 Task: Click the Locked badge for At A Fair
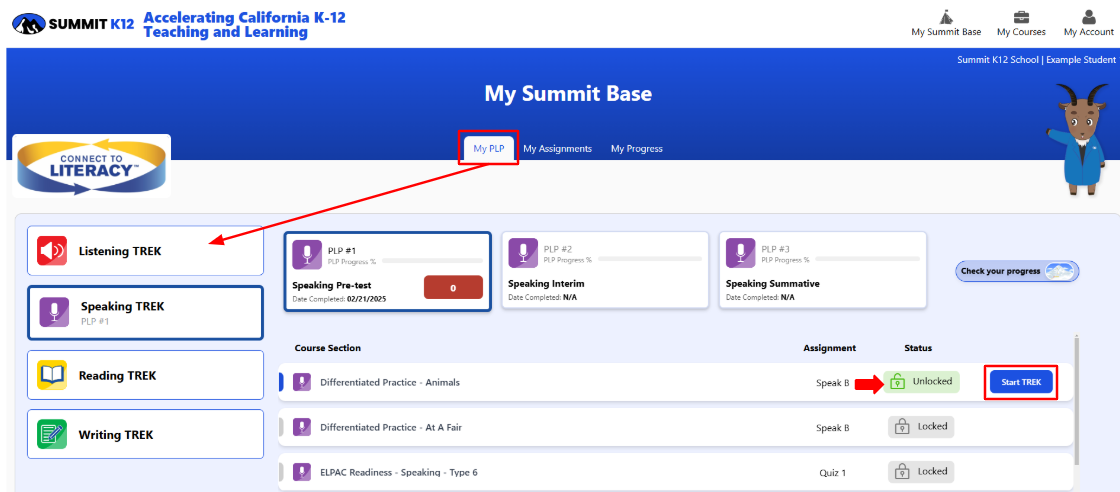[x=921, y=426]
